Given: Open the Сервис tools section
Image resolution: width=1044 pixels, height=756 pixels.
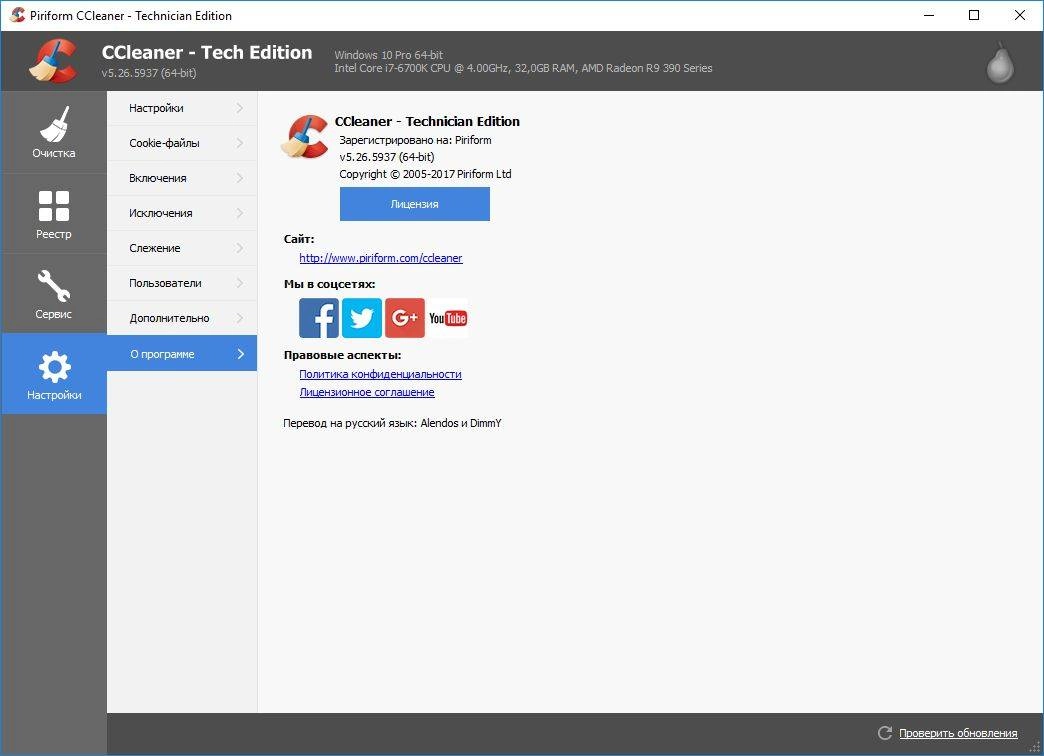Looking at the screenshot, I should [54, 294].
